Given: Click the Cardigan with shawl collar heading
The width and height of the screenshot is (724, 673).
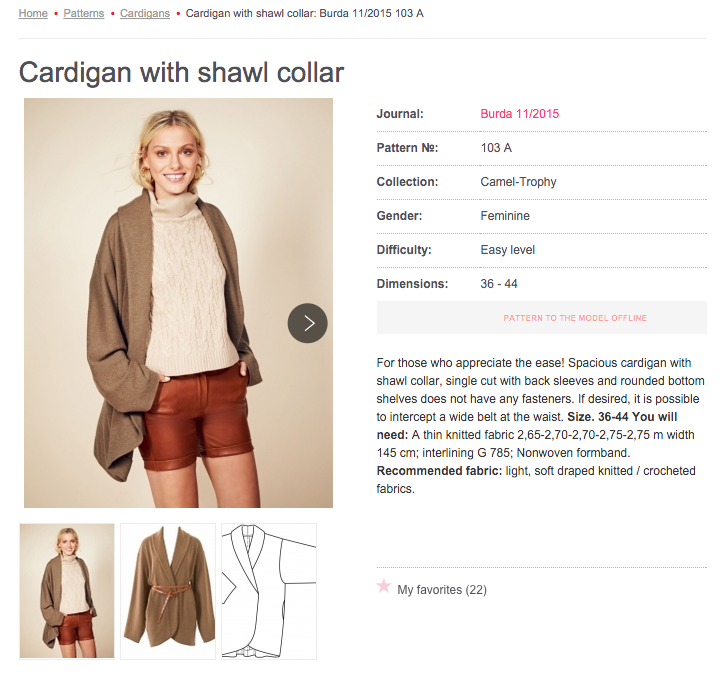Looking at the screenshot, I should click(181, 72).
